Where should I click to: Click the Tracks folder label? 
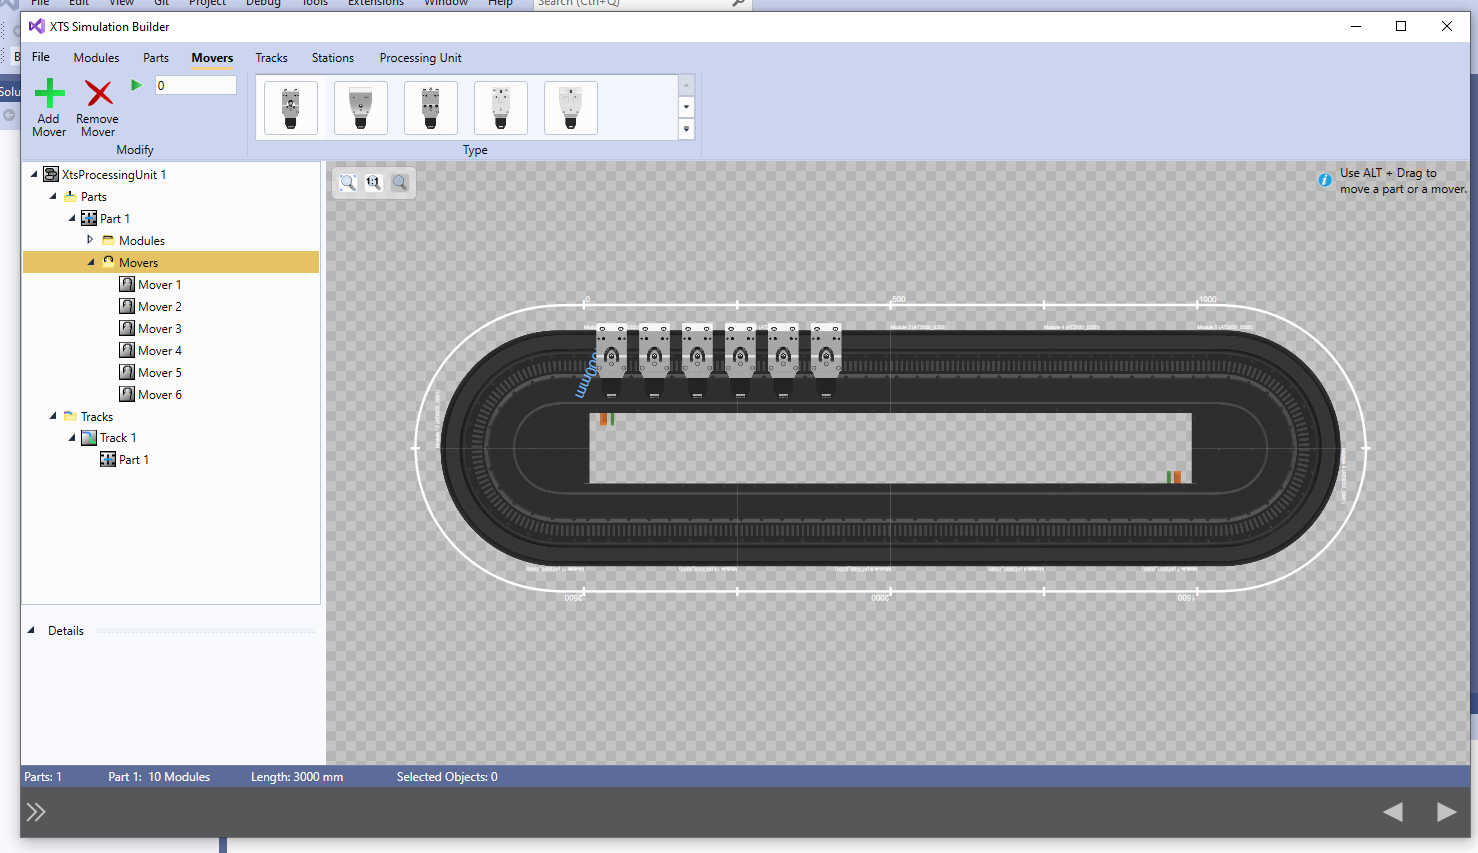coord(97,417)
